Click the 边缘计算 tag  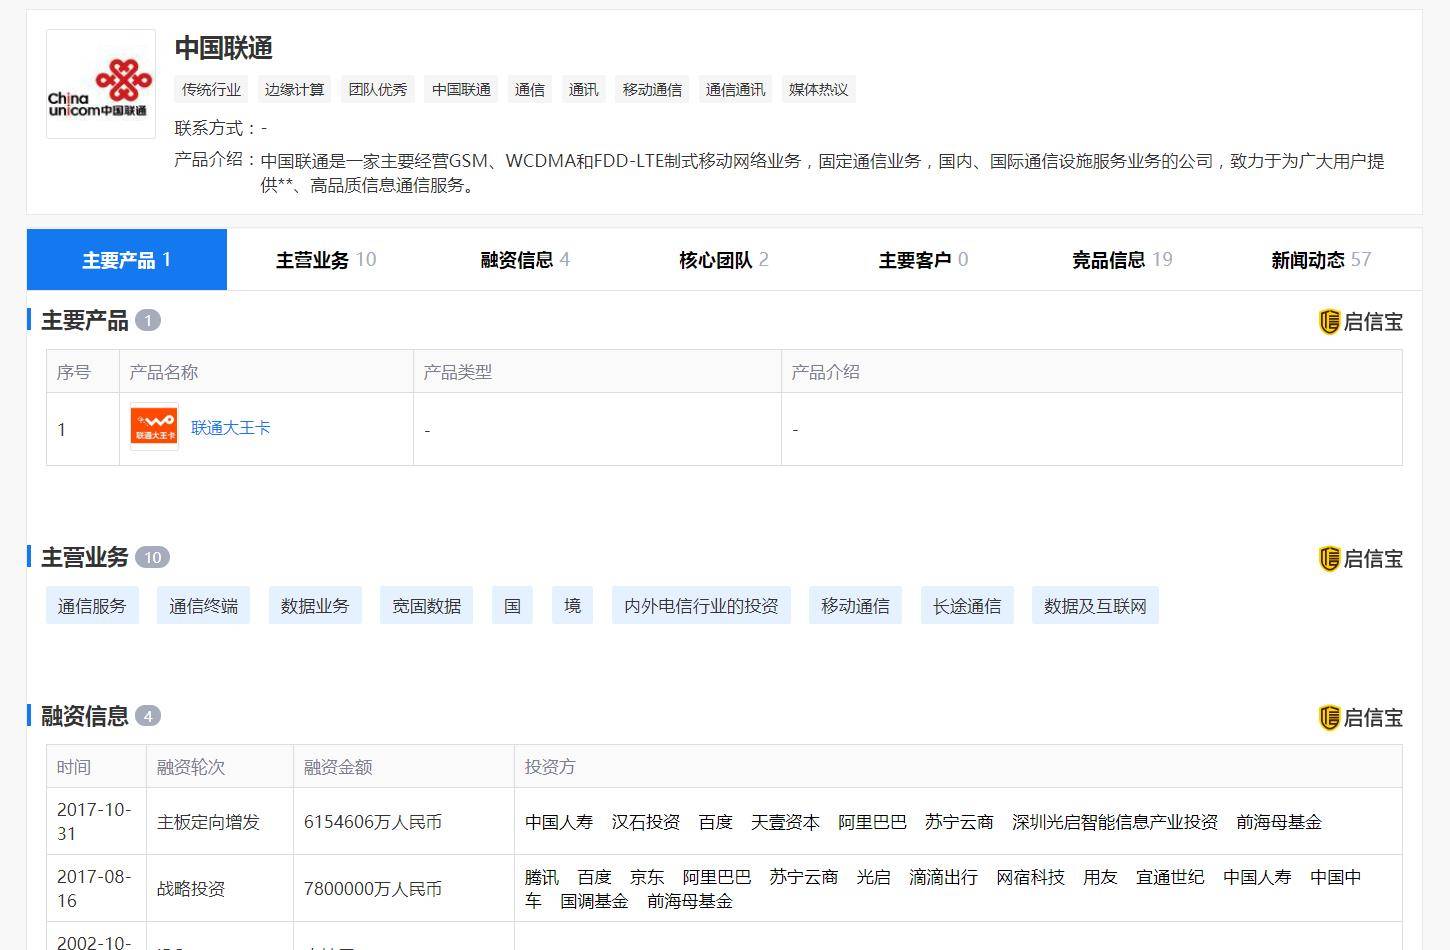(x=295, y=89)
